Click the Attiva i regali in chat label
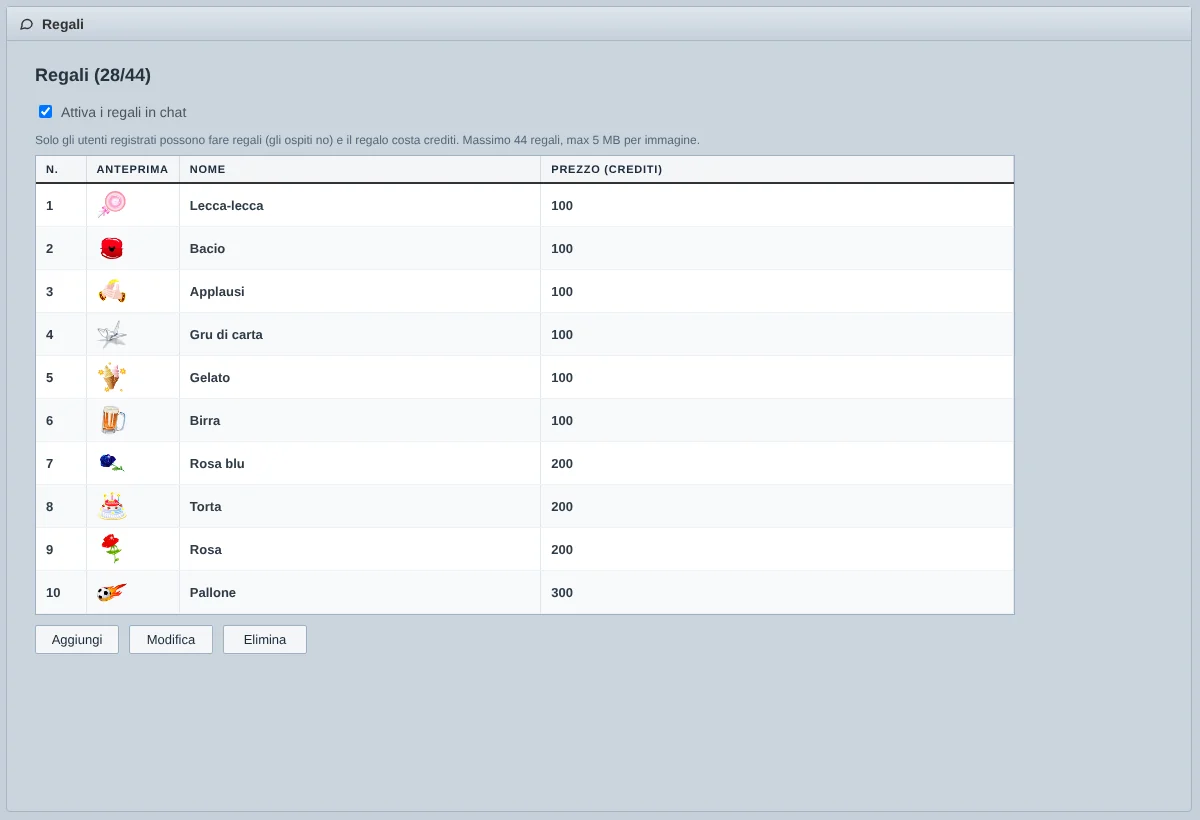The image size is (1200, 820). [x=124, y=112]
